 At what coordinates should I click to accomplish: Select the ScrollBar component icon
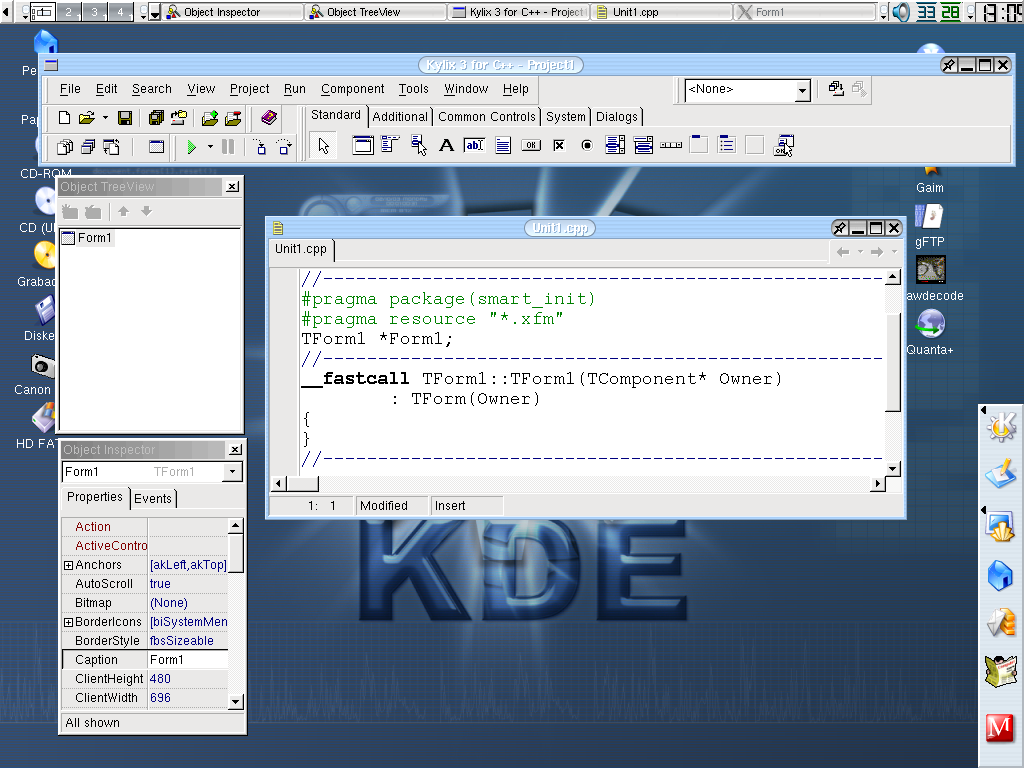tap(671, 145)
